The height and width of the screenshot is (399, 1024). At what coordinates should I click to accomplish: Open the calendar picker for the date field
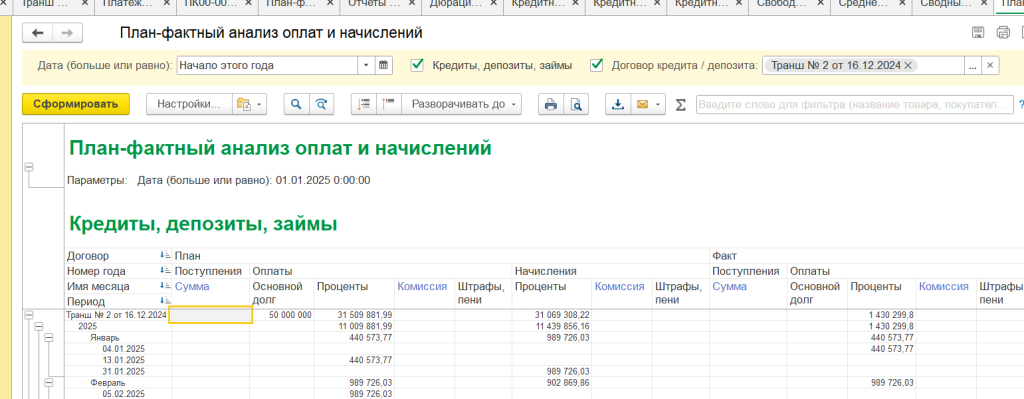click(384, 65)
